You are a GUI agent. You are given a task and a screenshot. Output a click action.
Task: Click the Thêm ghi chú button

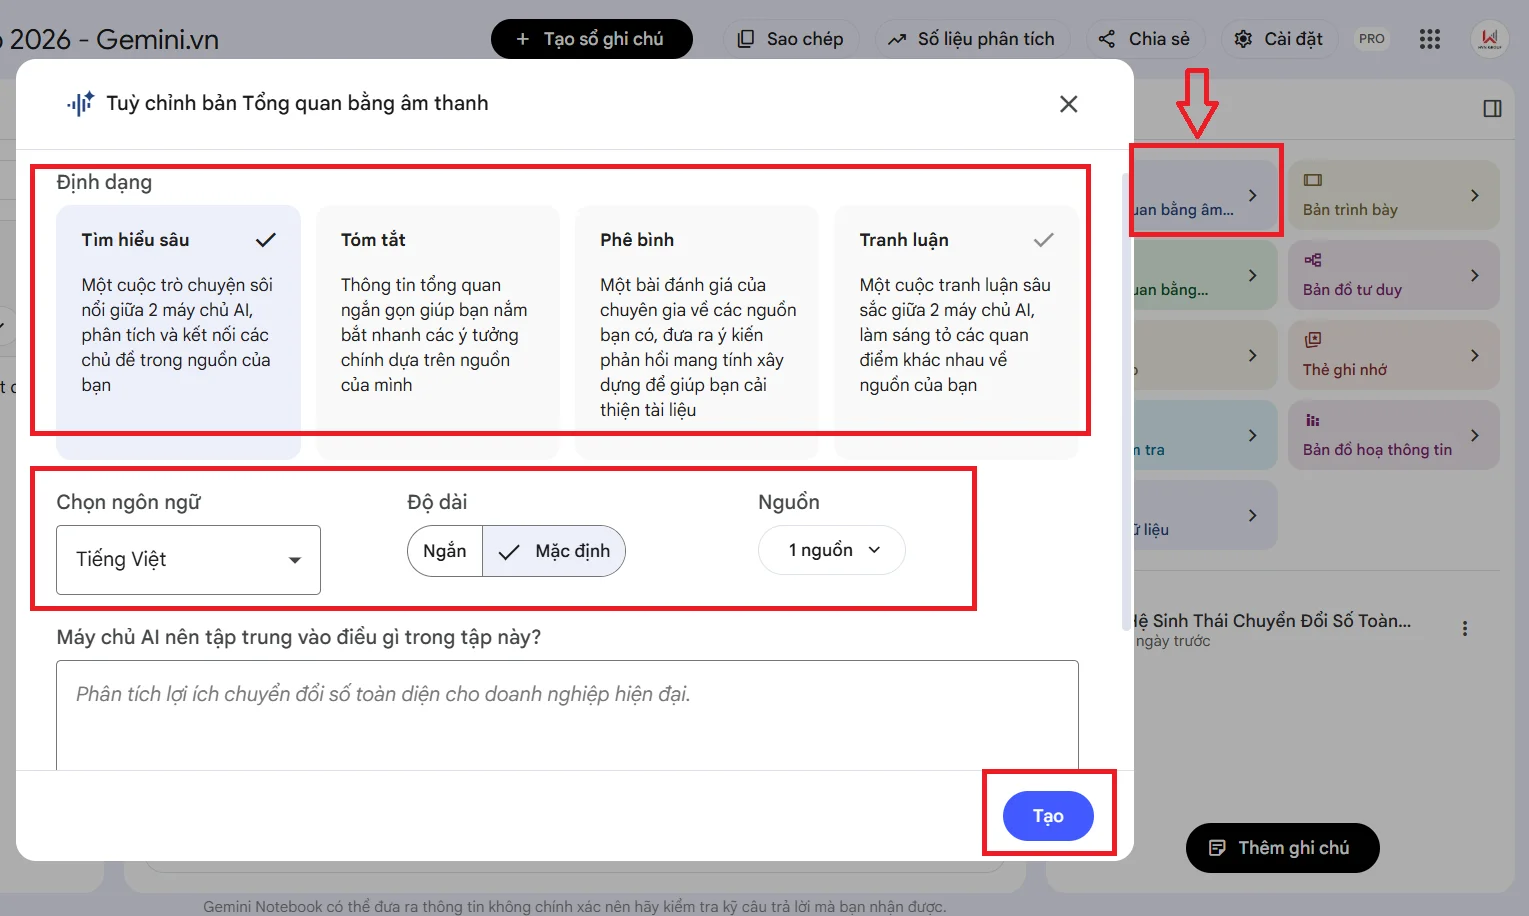click(x=1282, y=848)
